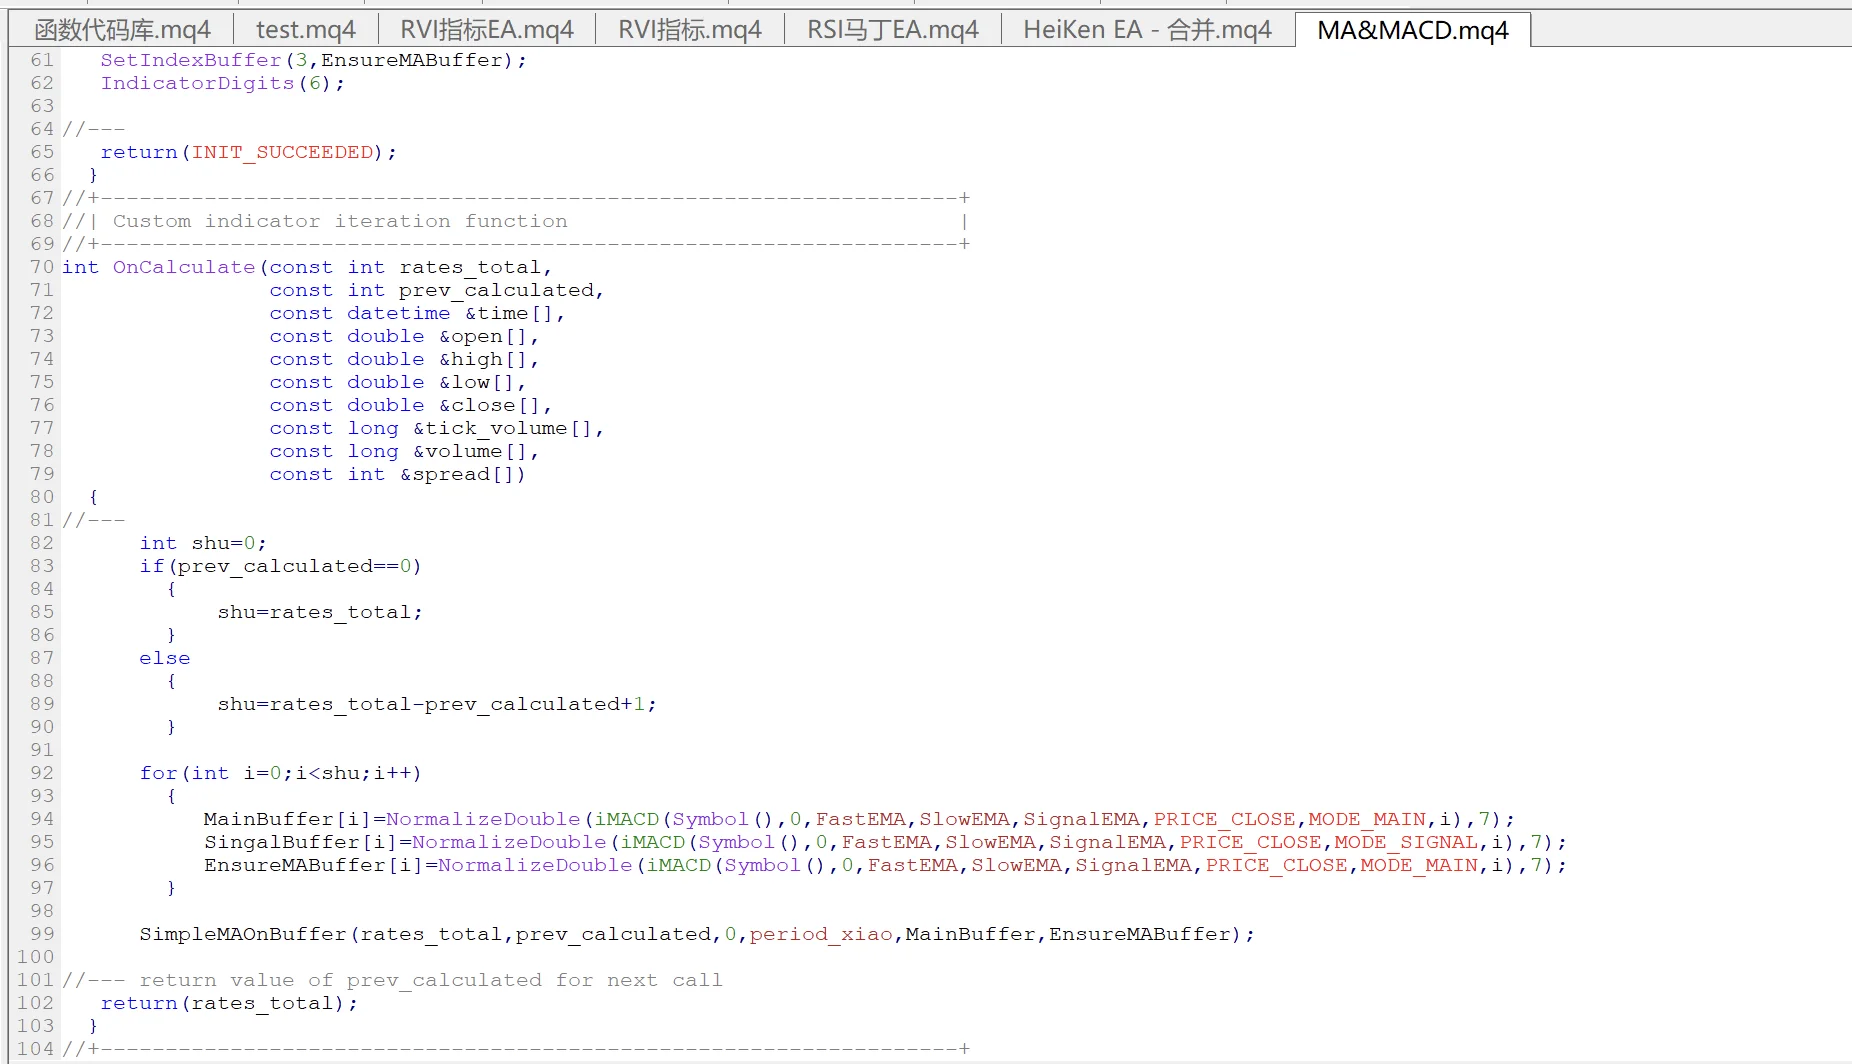Open the test.mq4 tab
Screen dimensions: 1852x1064
pos(306,30)
